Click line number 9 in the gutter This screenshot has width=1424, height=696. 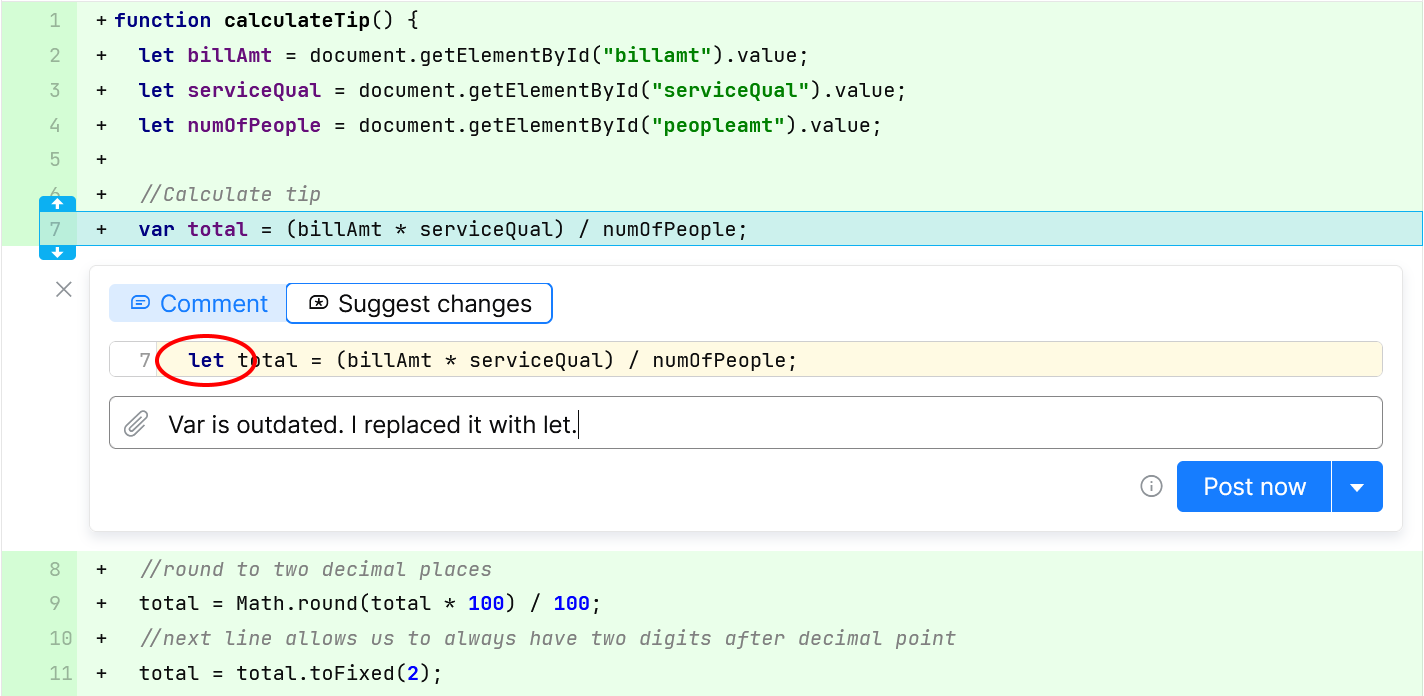pyautogui.click(x=55, y=603)
